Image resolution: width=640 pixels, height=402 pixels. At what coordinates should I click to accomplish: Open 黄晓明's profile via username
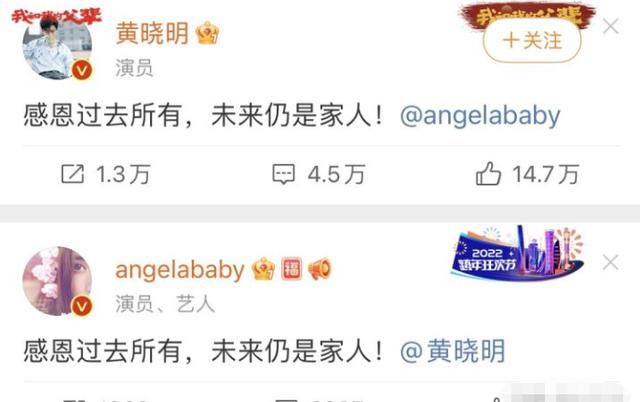(x=152, y=33)
